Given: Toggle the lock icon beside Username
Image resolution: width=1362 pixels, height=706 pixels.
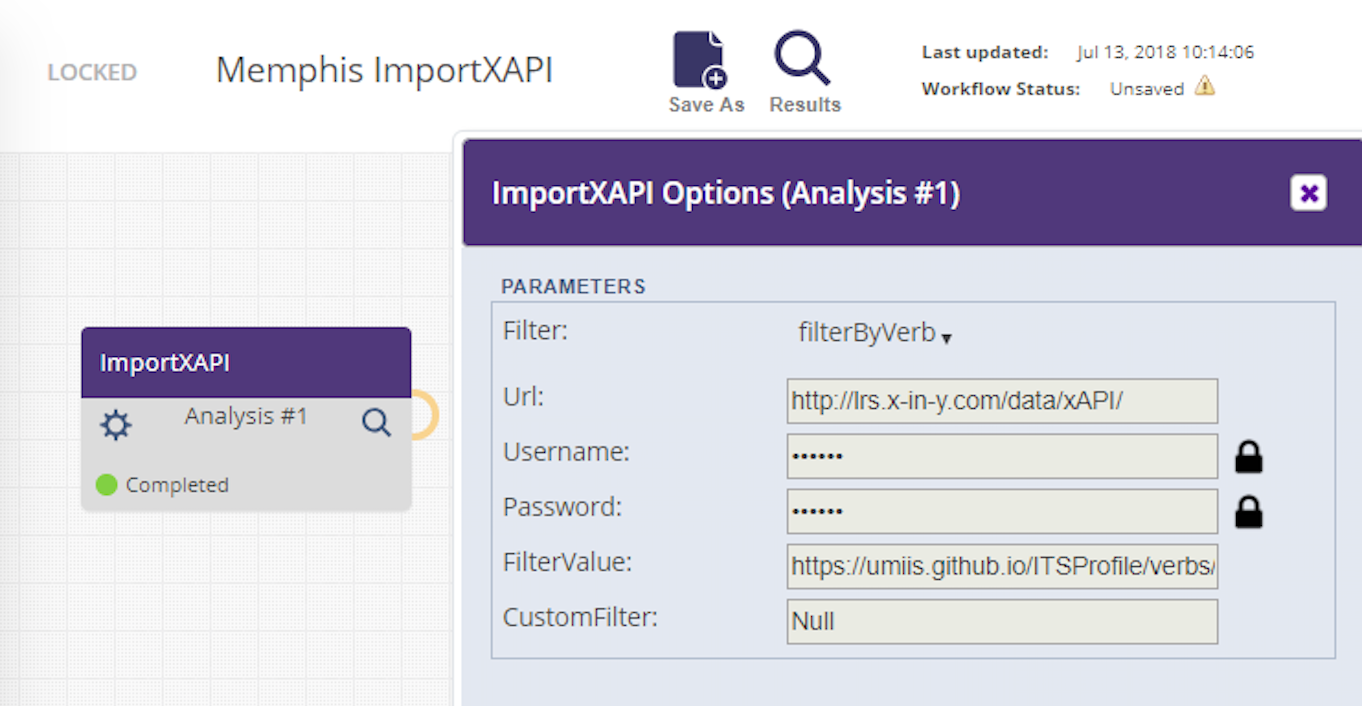Looking at the screenshot, I should [1248, 457].
